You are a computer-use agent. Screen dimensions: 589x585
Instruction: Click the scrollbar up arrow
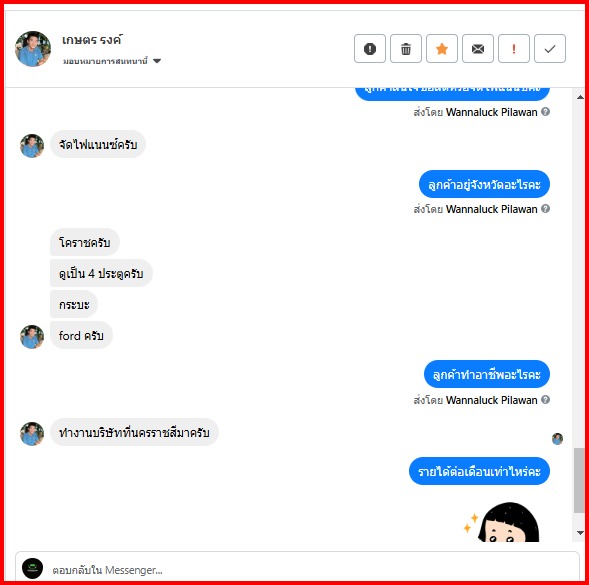click(580, 97)
